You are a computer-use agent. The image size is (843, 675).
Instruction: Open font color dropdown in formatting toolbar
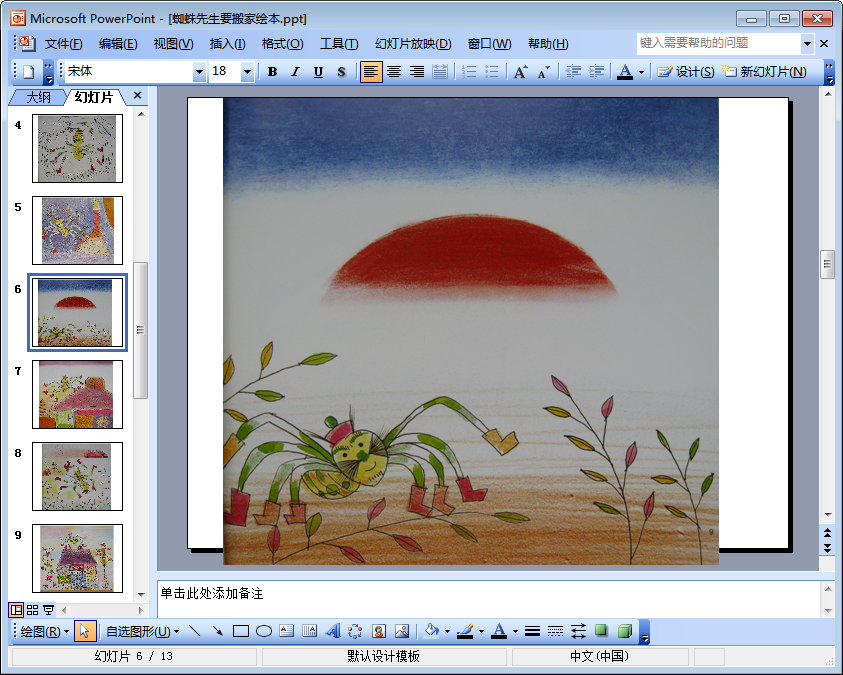[x=641, y=71]
